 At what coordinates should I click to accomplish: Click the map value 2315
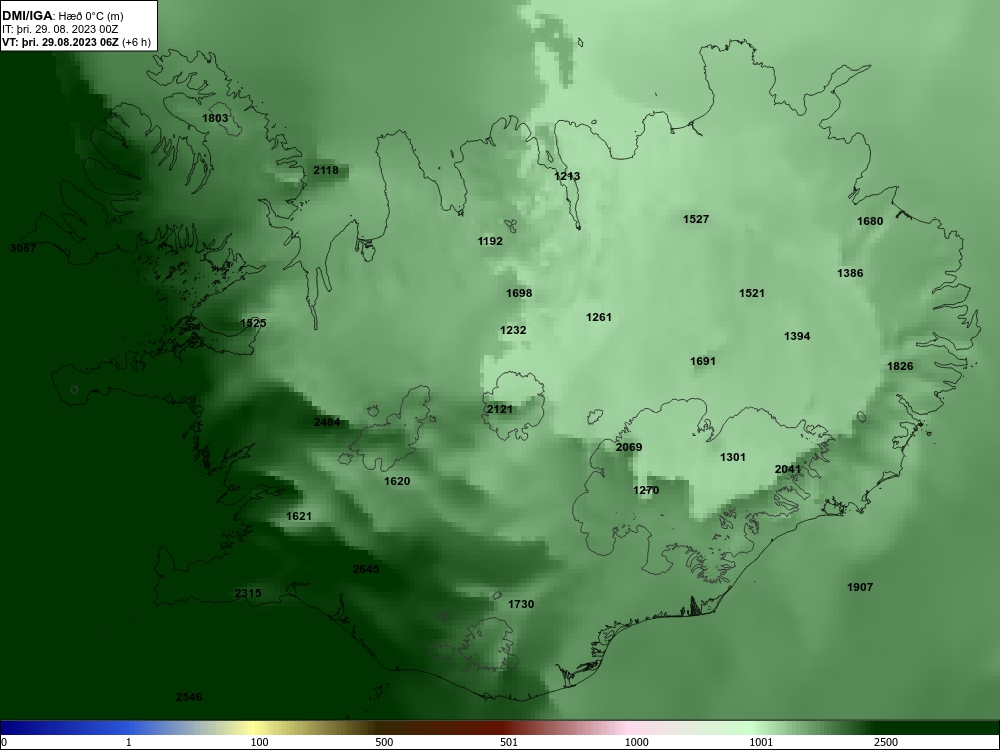click(x=248, y=593)
